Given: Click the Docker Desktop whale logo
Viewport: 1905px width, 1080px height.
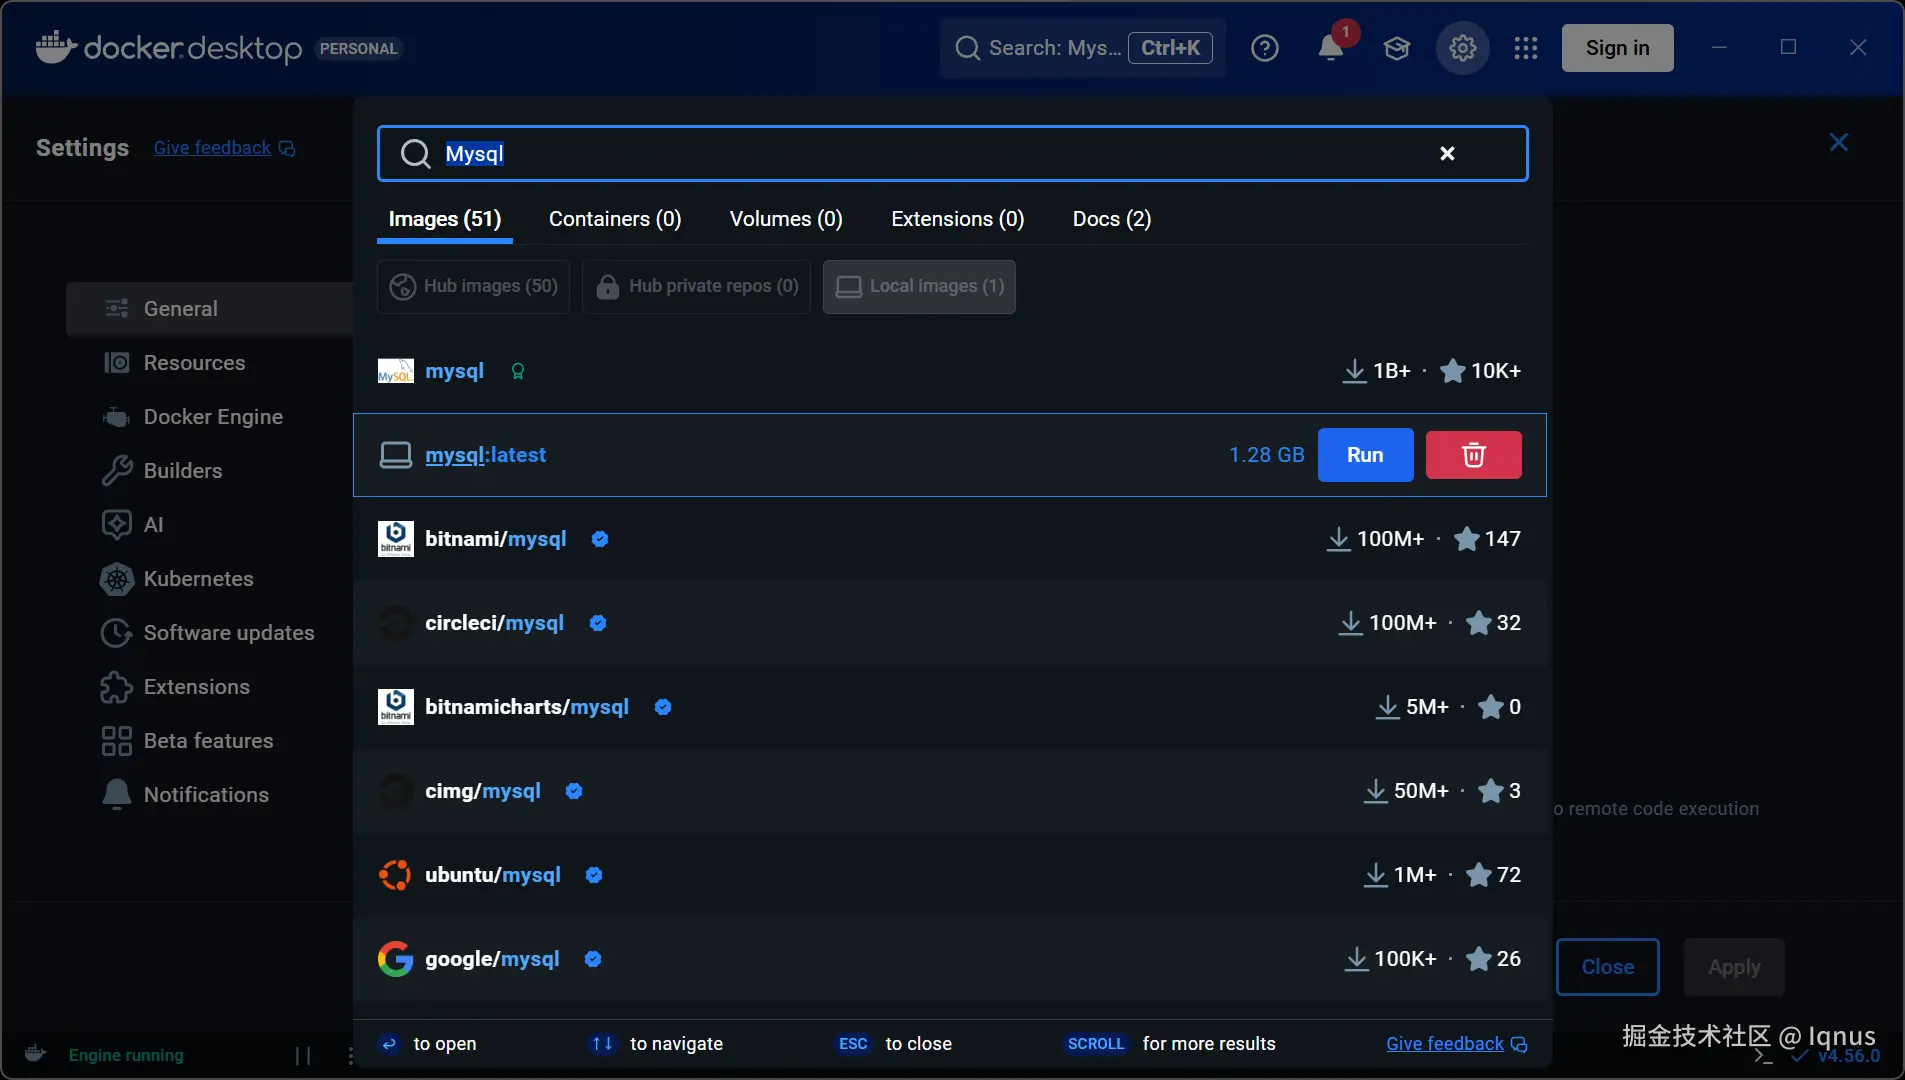Looking at the screenshot, I should pyautogui.click(x=56, y=47).
